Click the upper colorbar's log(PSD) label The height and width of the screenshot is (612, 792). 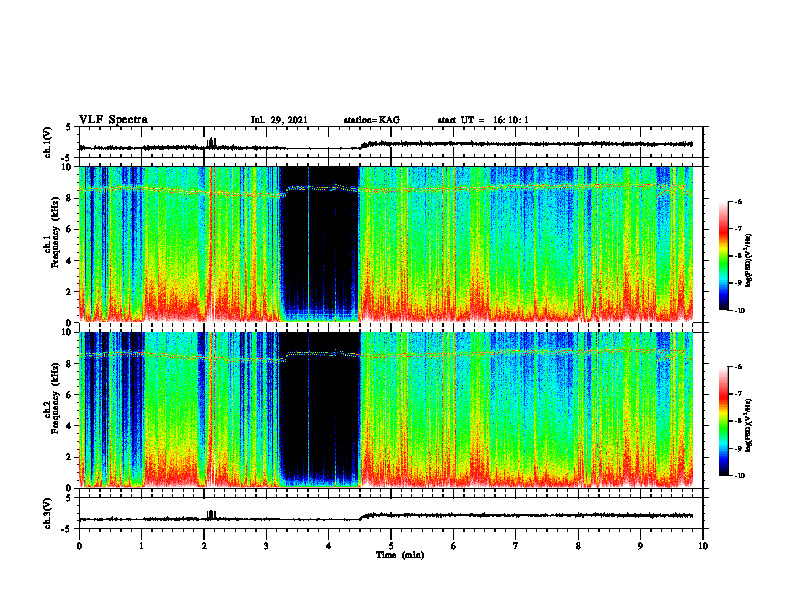(x=749, y=260)
